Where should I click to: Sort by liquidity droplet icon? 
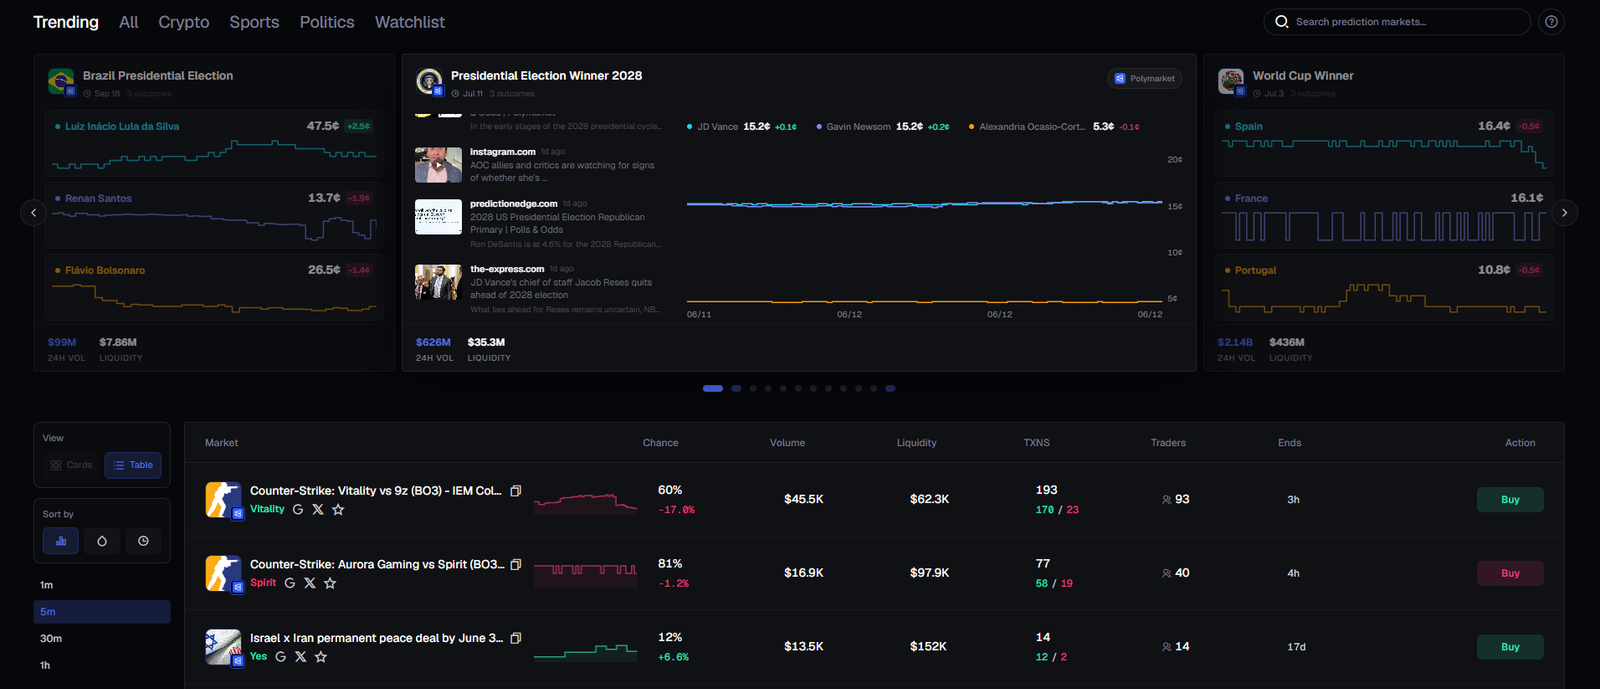102,541
